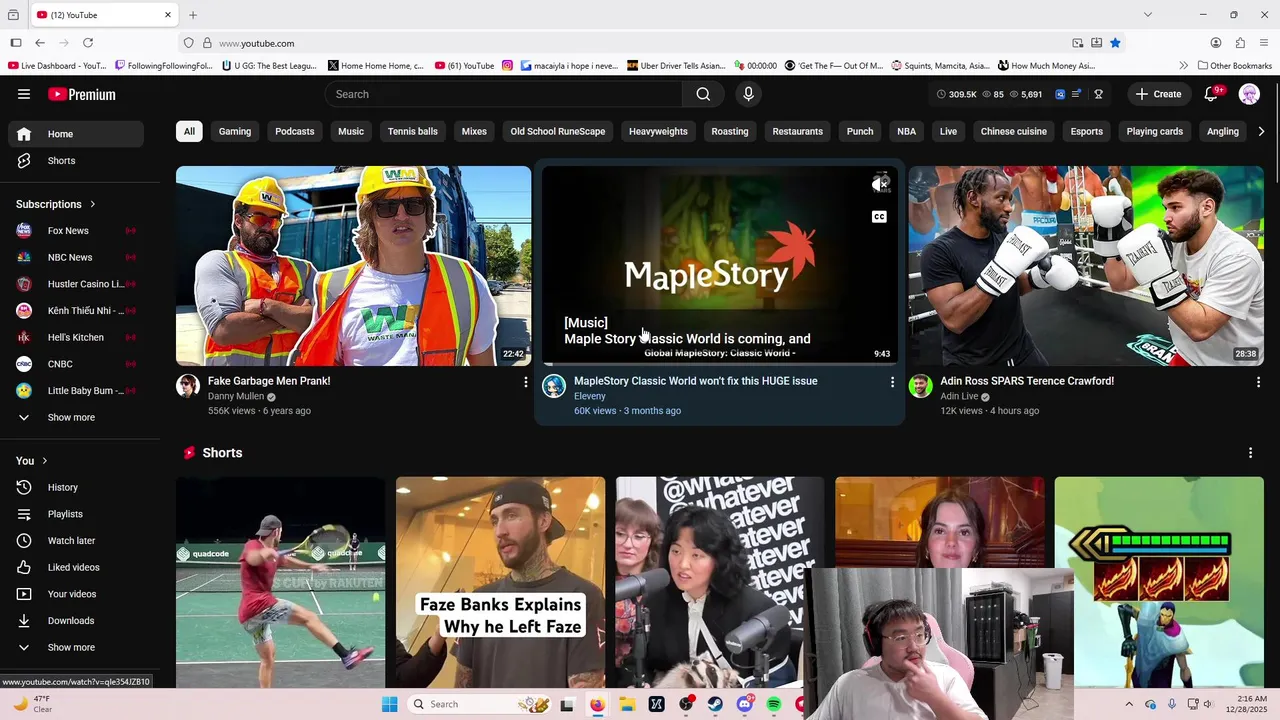Open the account avatar menu

click(1249, 94)
